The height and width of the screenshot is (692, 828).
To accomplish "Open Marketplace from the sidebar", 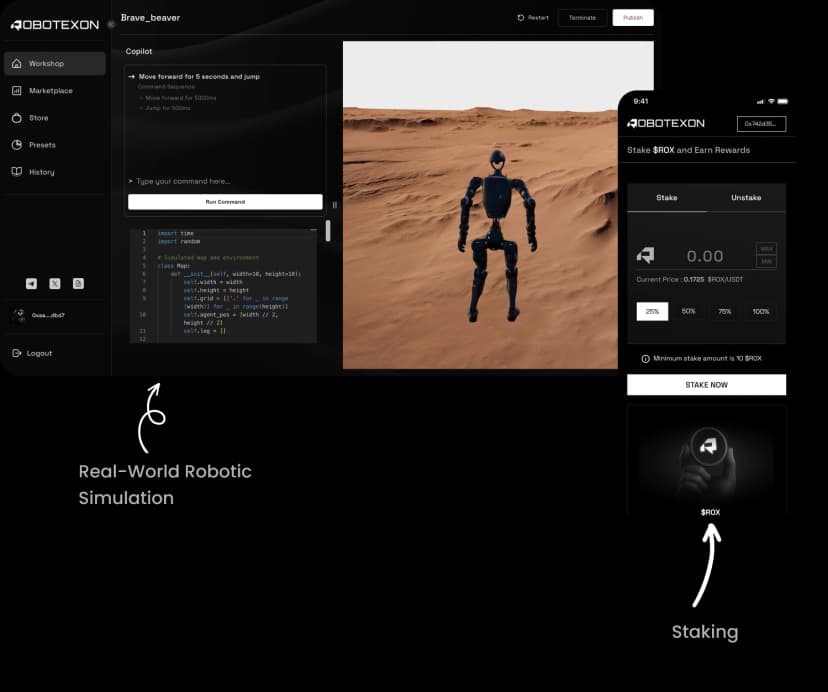I will click(50, 91).
